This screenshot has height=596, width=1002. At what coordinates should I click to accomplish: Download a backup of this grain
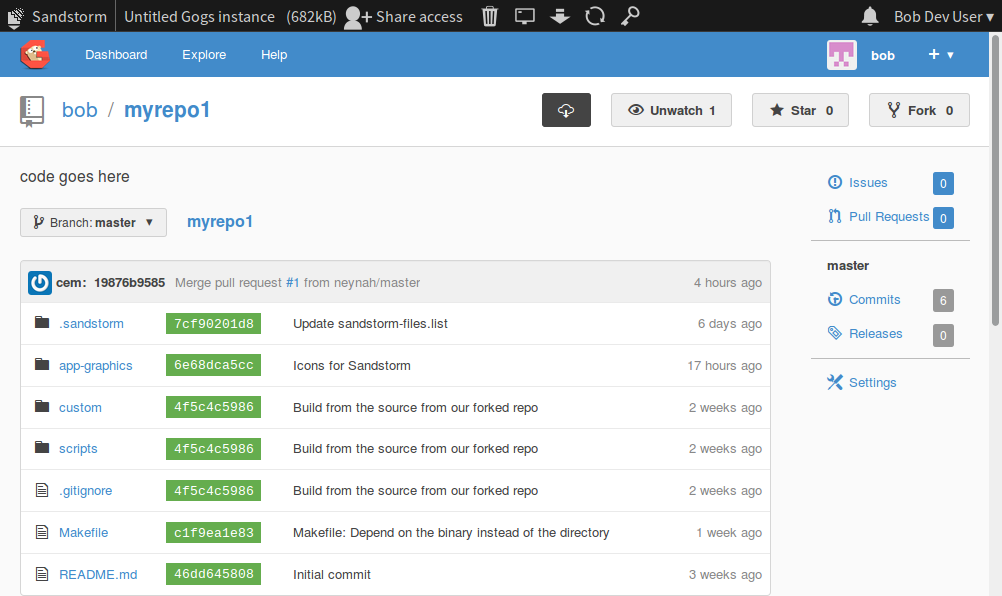click(x=559, y=16)
